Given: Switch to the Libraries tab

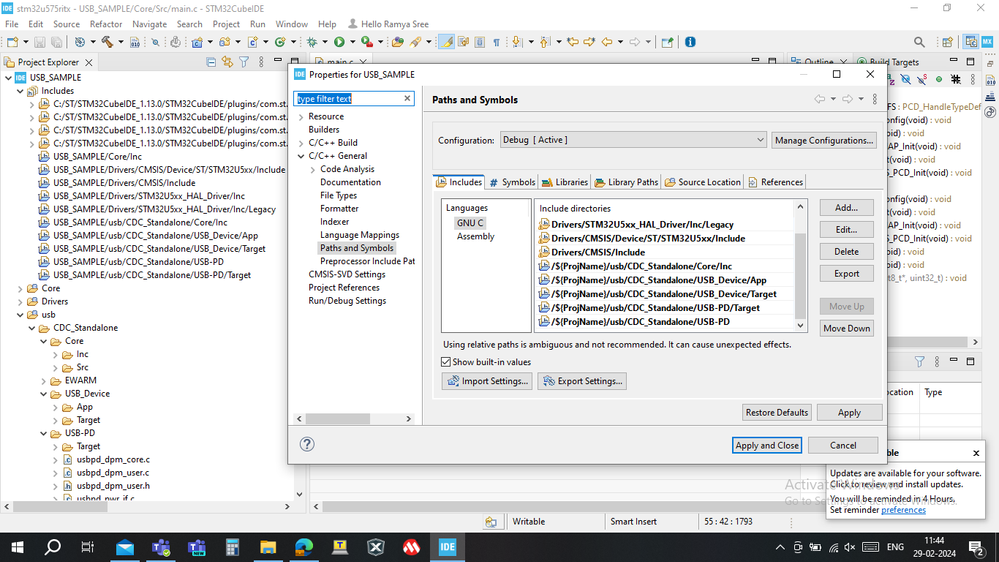Looking at the screenshot, I should pos(564,182).
